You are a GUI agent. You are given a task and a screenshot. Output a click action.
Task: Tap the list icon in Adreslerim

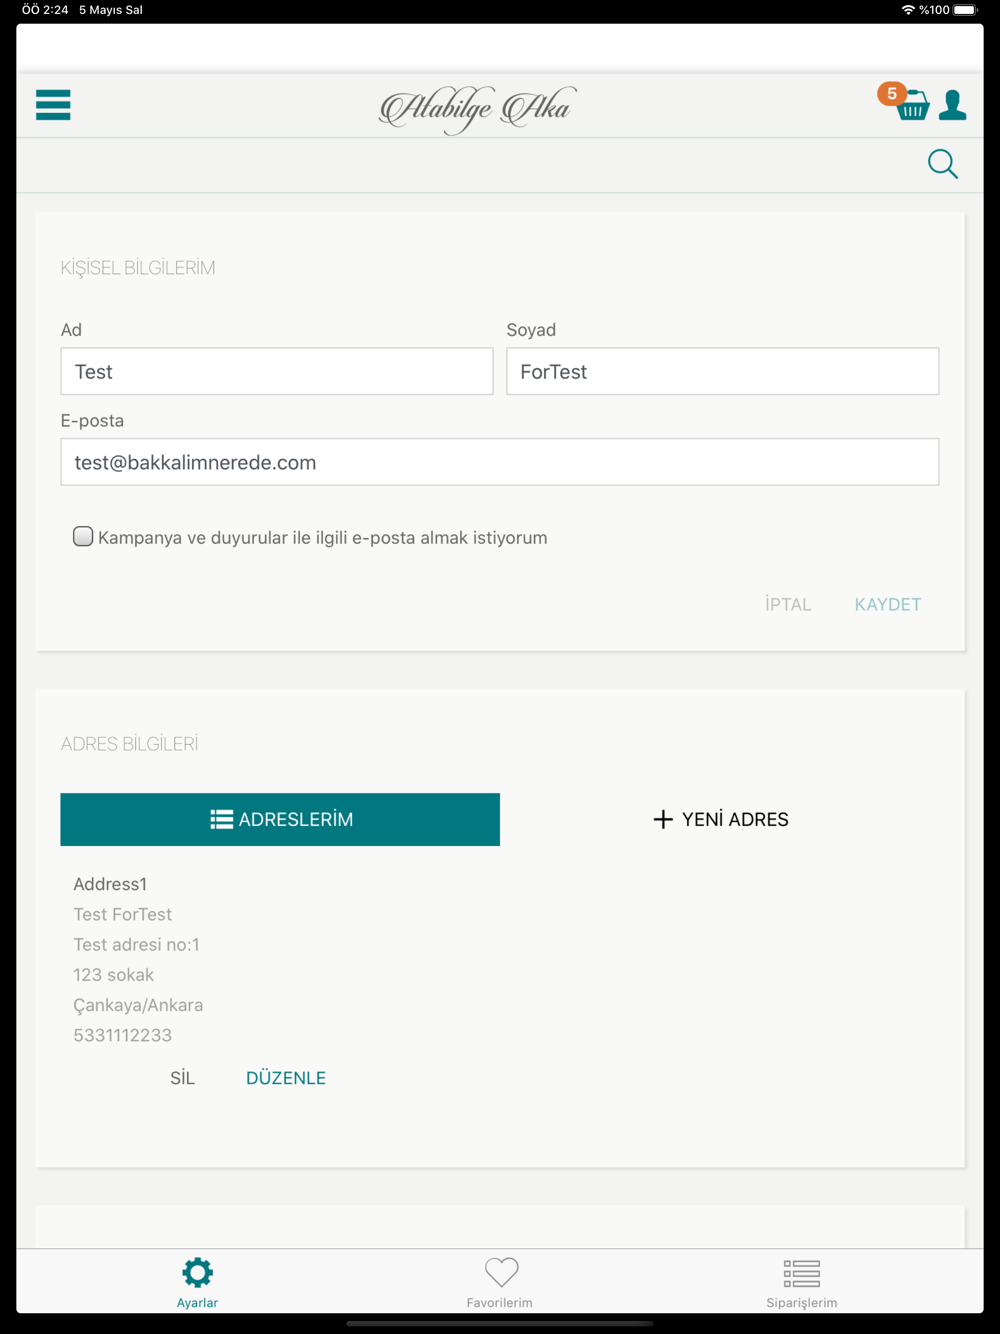[x=221, y=820]
